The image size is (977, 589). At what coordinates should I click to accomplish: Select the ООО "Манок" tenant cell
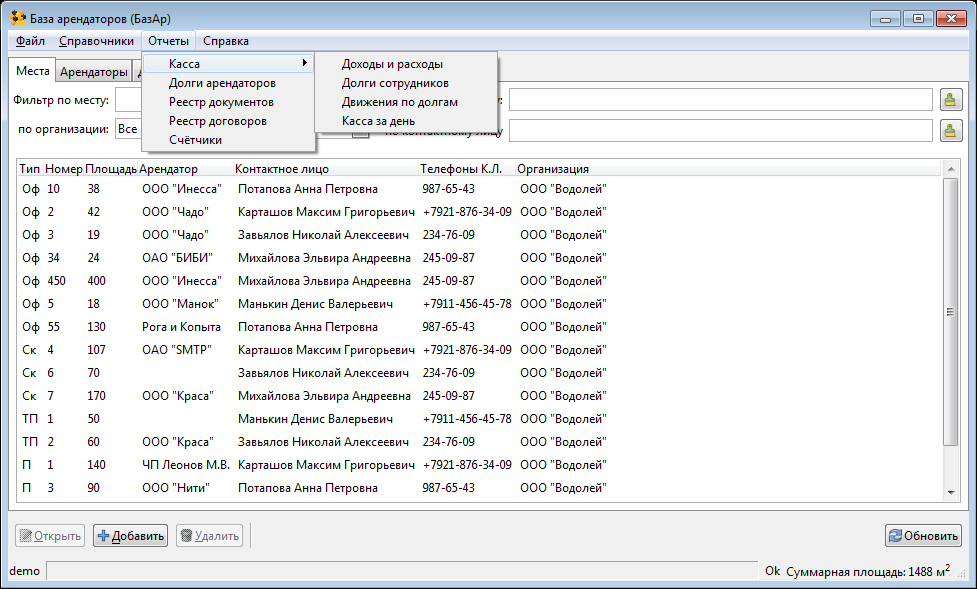click(180, 304)
